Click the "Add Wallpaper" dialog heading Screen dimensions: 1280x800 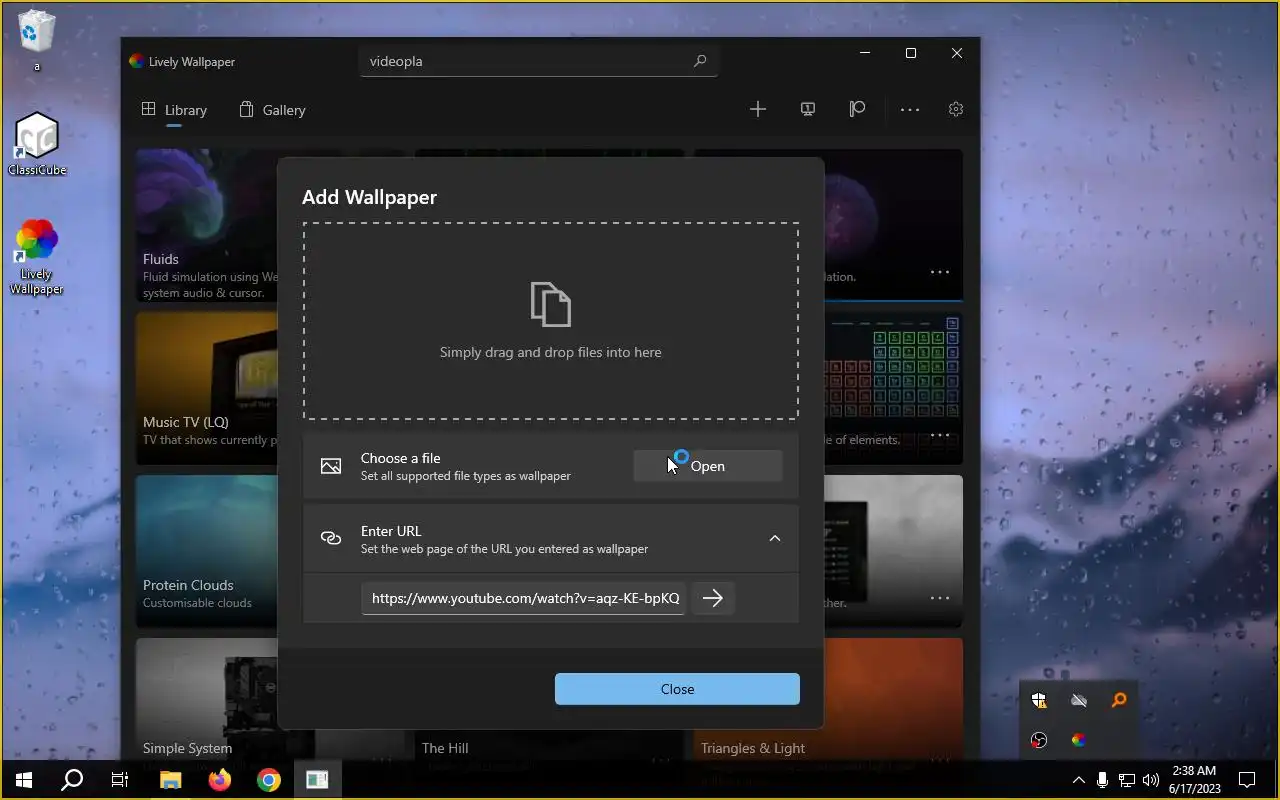[370, 197]
